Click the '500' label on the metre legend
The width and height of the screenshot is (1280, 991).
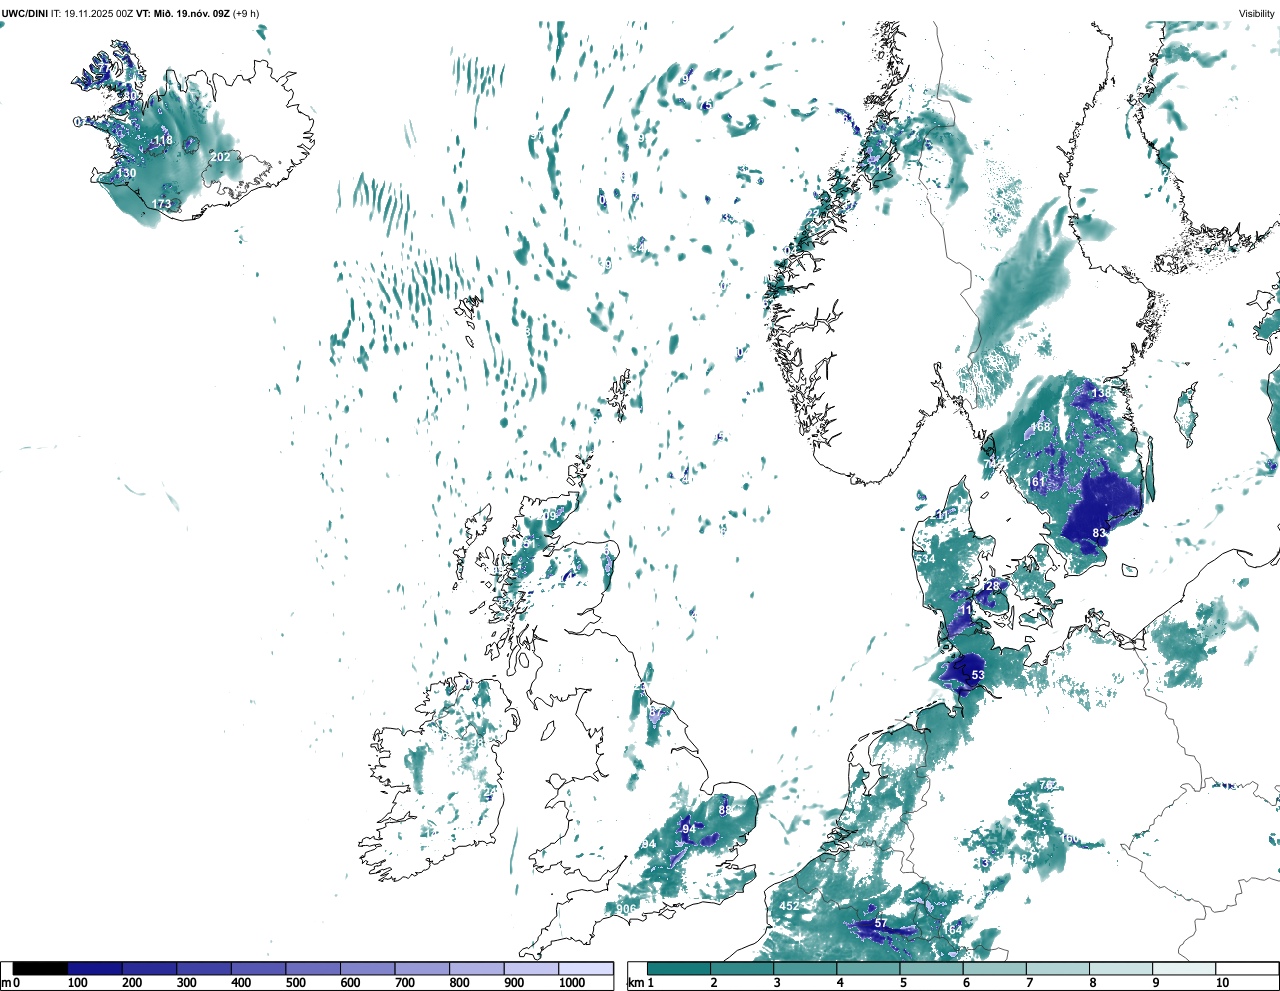pyautogui.click(x=295, y=983)
